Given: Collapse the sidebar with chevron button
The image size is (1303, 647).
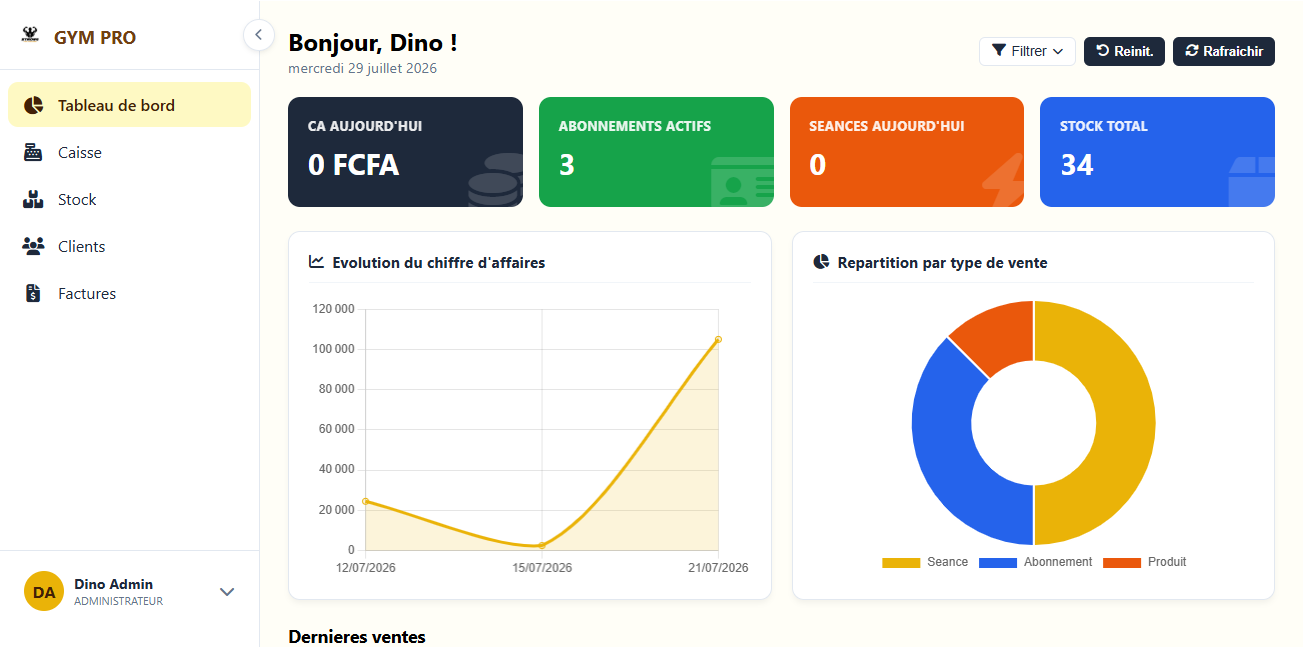Looking at the screenshot, I should (x=258, y=35).
